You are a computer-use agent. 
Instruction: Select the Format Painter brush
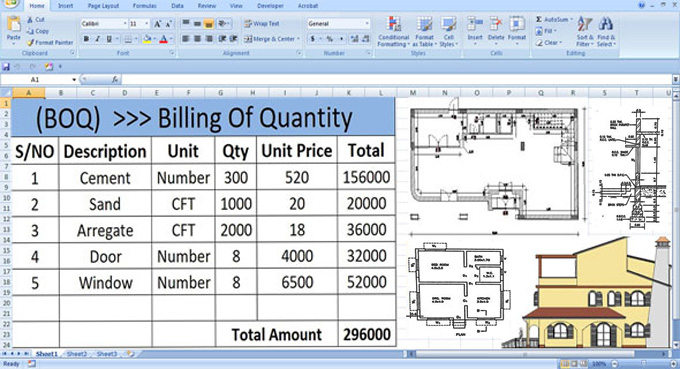click(30, 42)
